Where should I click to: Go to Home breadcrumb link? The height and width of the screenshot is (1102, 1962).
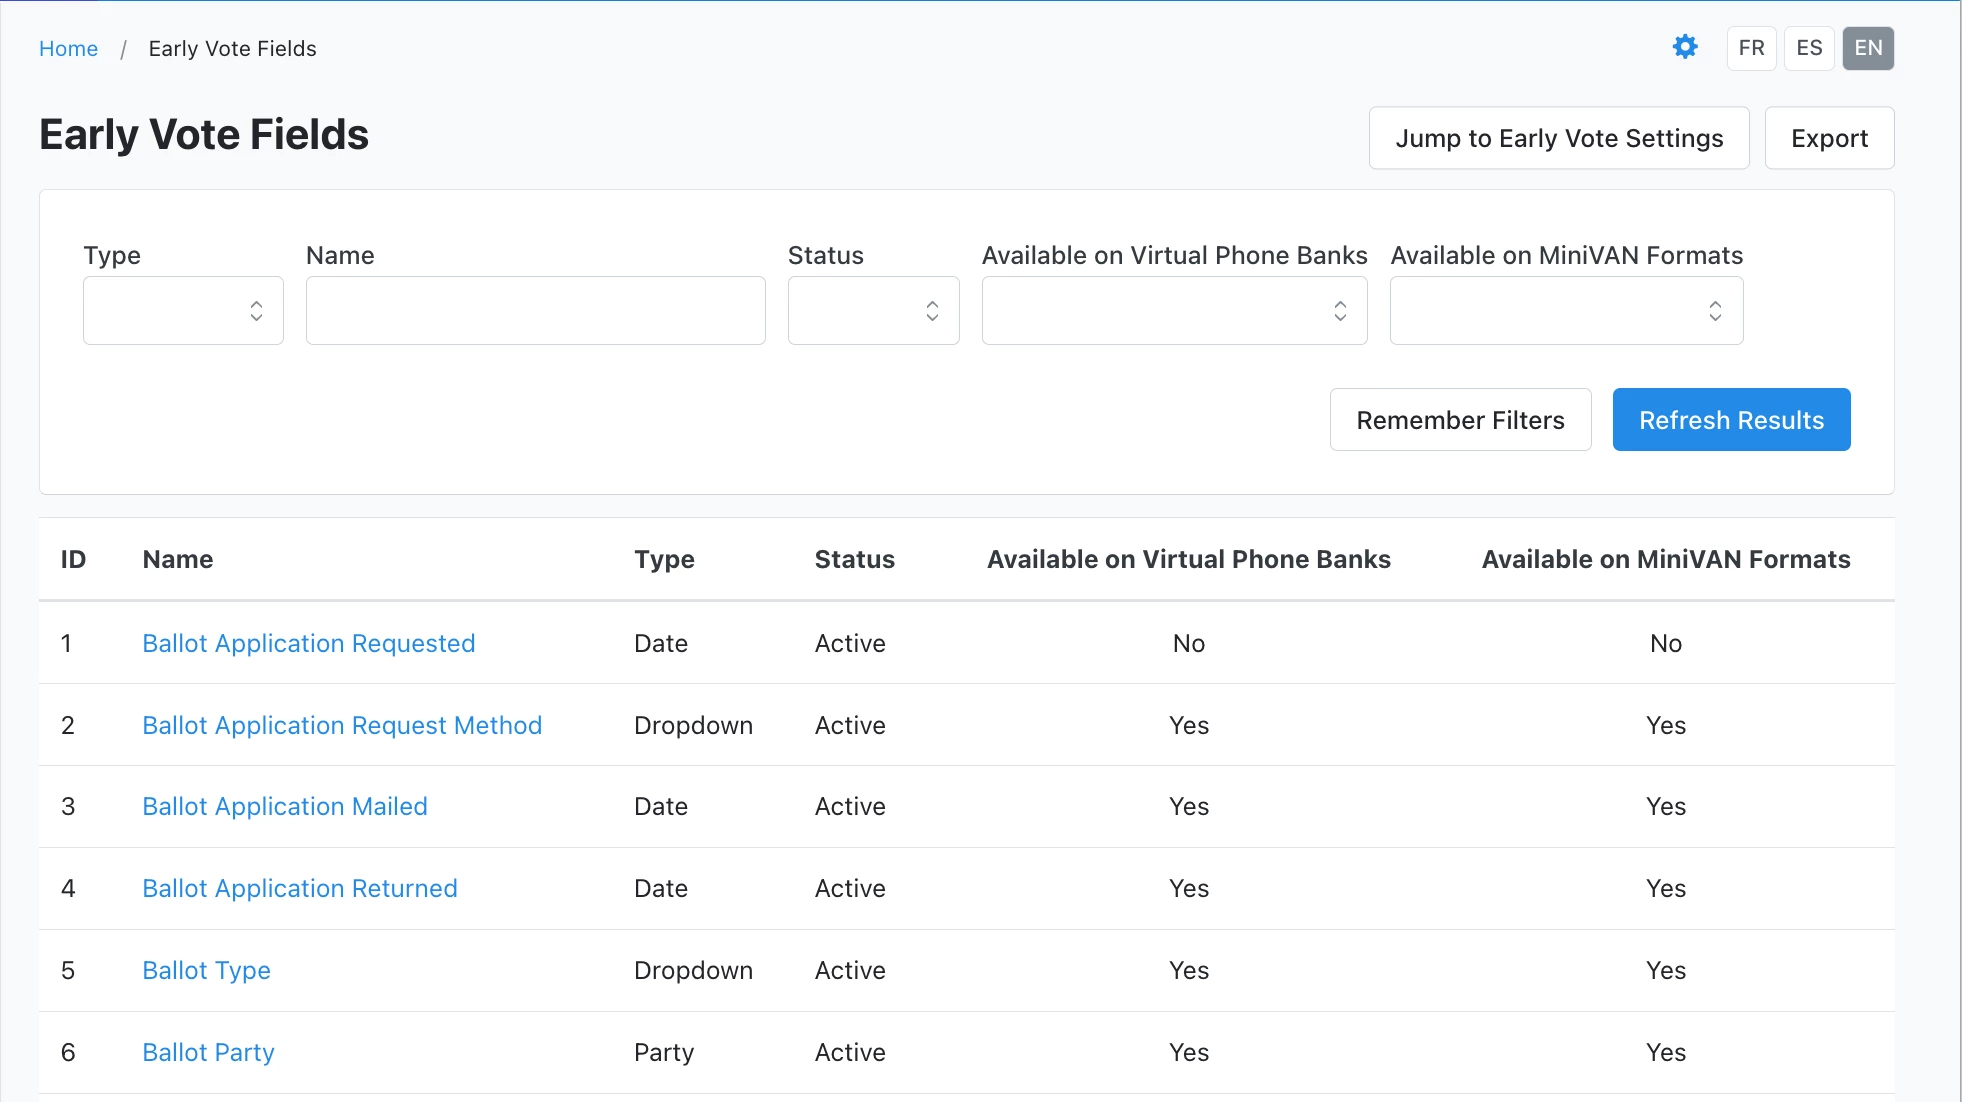pos(68,49)
